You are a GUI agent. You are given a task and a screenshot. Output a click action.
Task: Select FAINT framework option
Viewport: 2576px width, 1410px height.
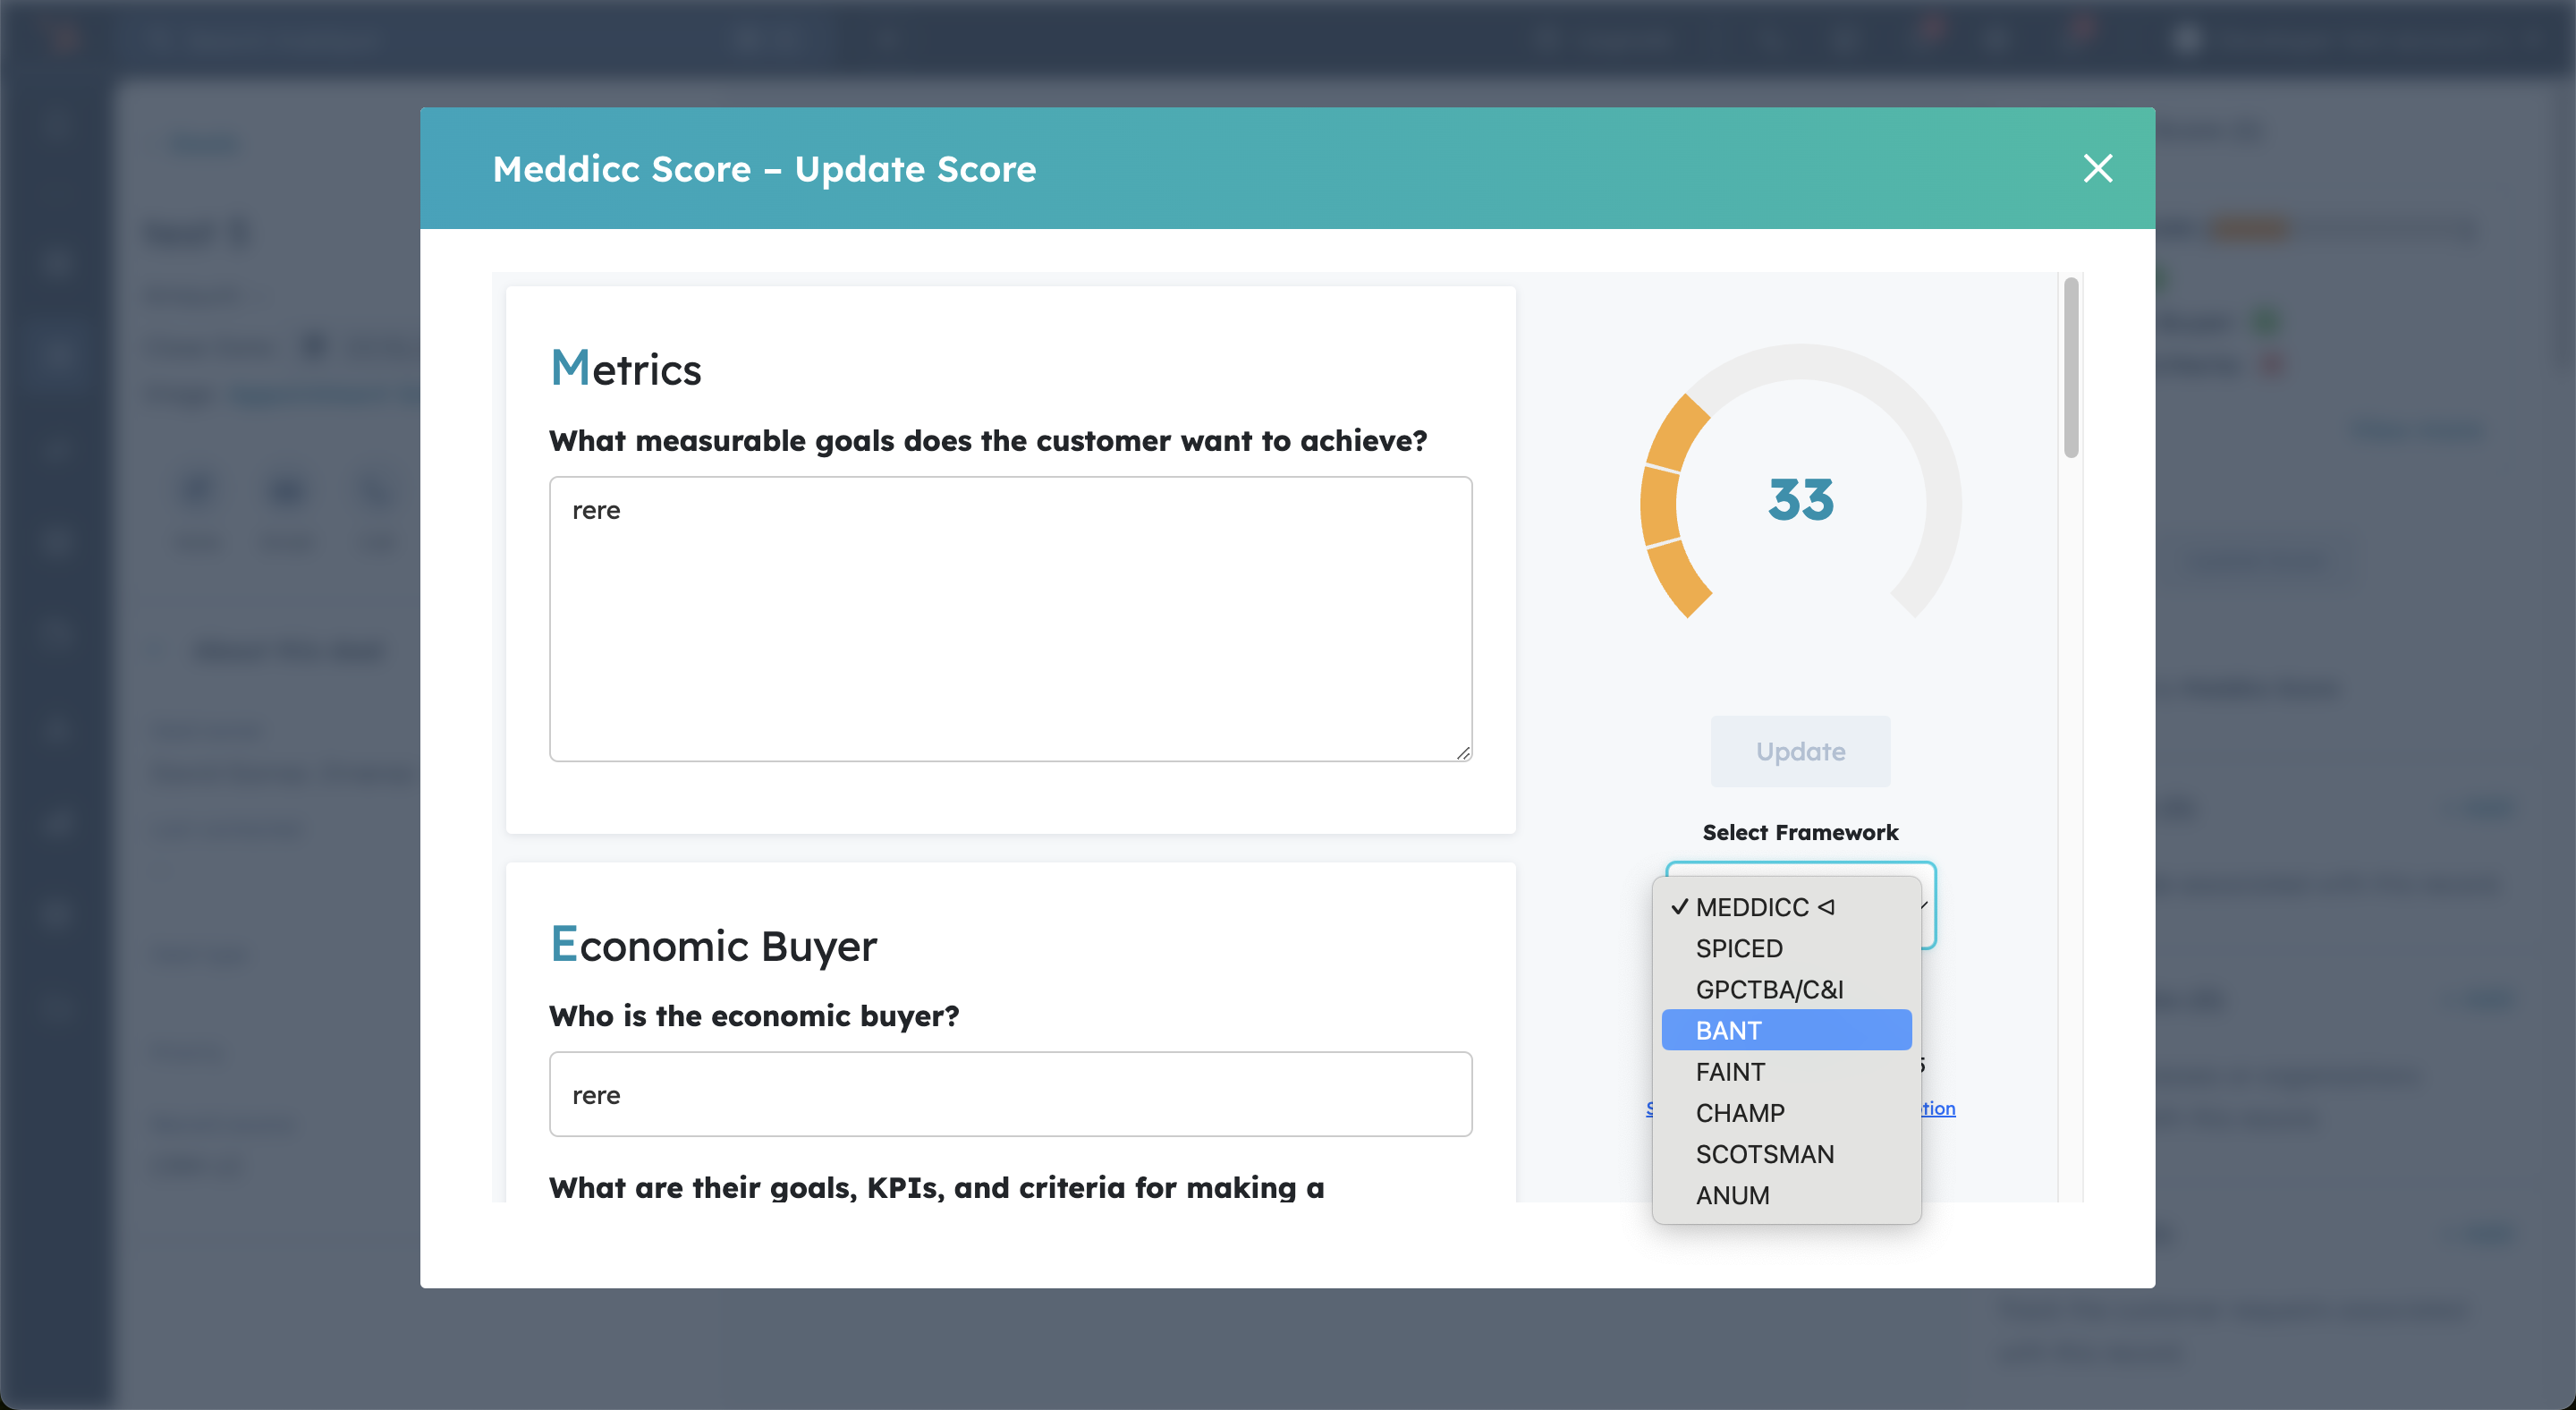coord(1786,1071)
